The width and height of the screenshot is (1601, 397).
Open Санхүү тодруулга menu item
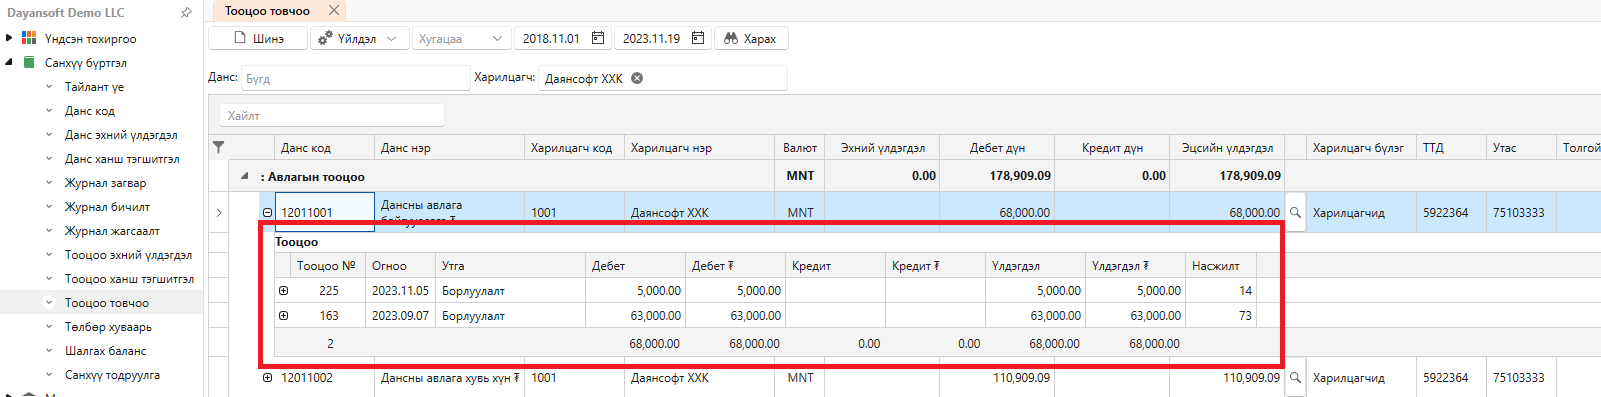click(112, 375)
